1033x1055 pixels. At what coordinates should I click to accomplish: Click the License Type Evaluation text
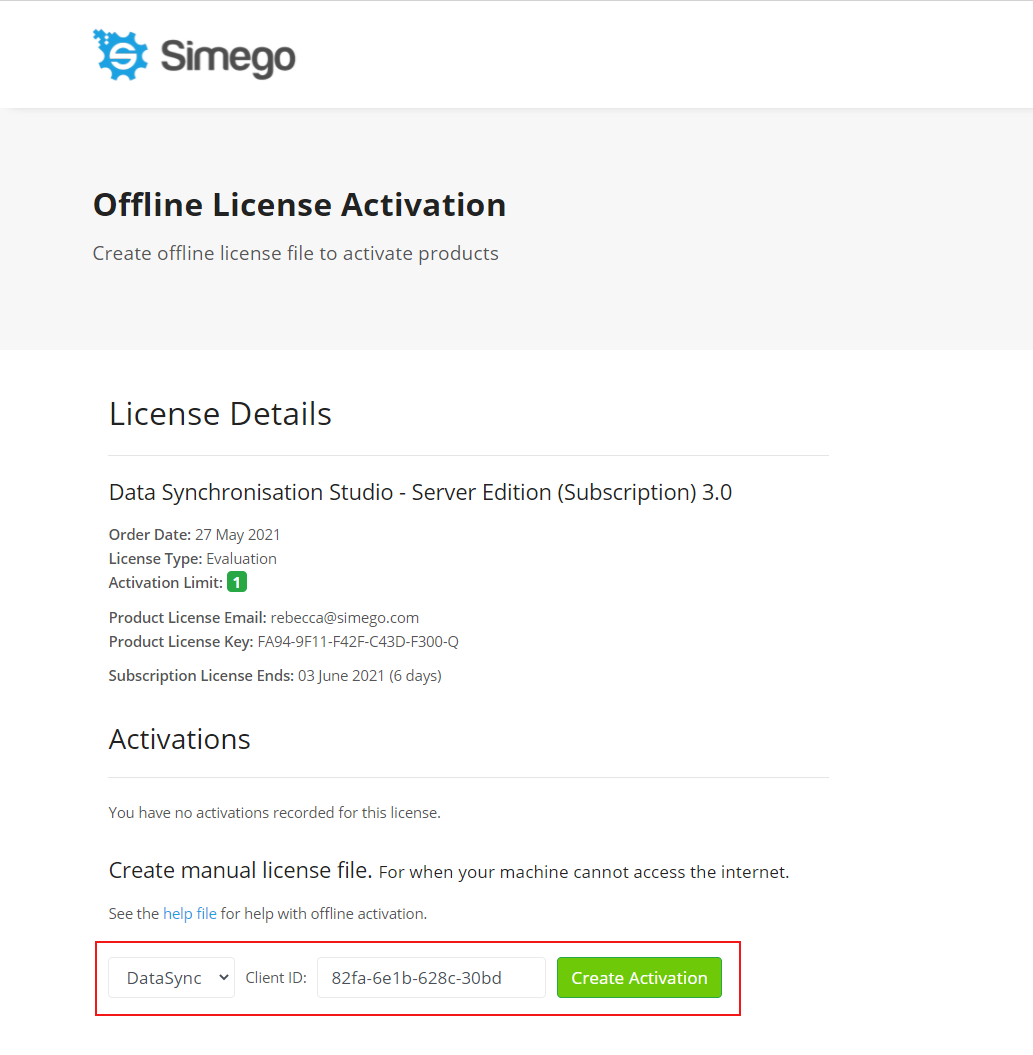point(242,559)
